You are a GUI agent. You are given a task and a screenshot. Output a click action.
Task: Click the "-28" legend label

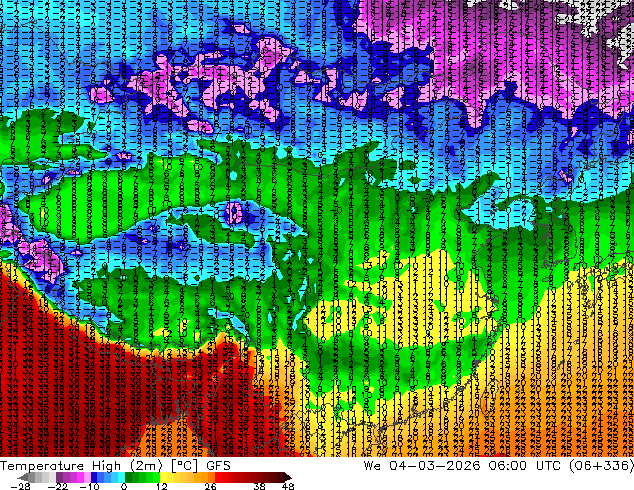coord(21,486)
